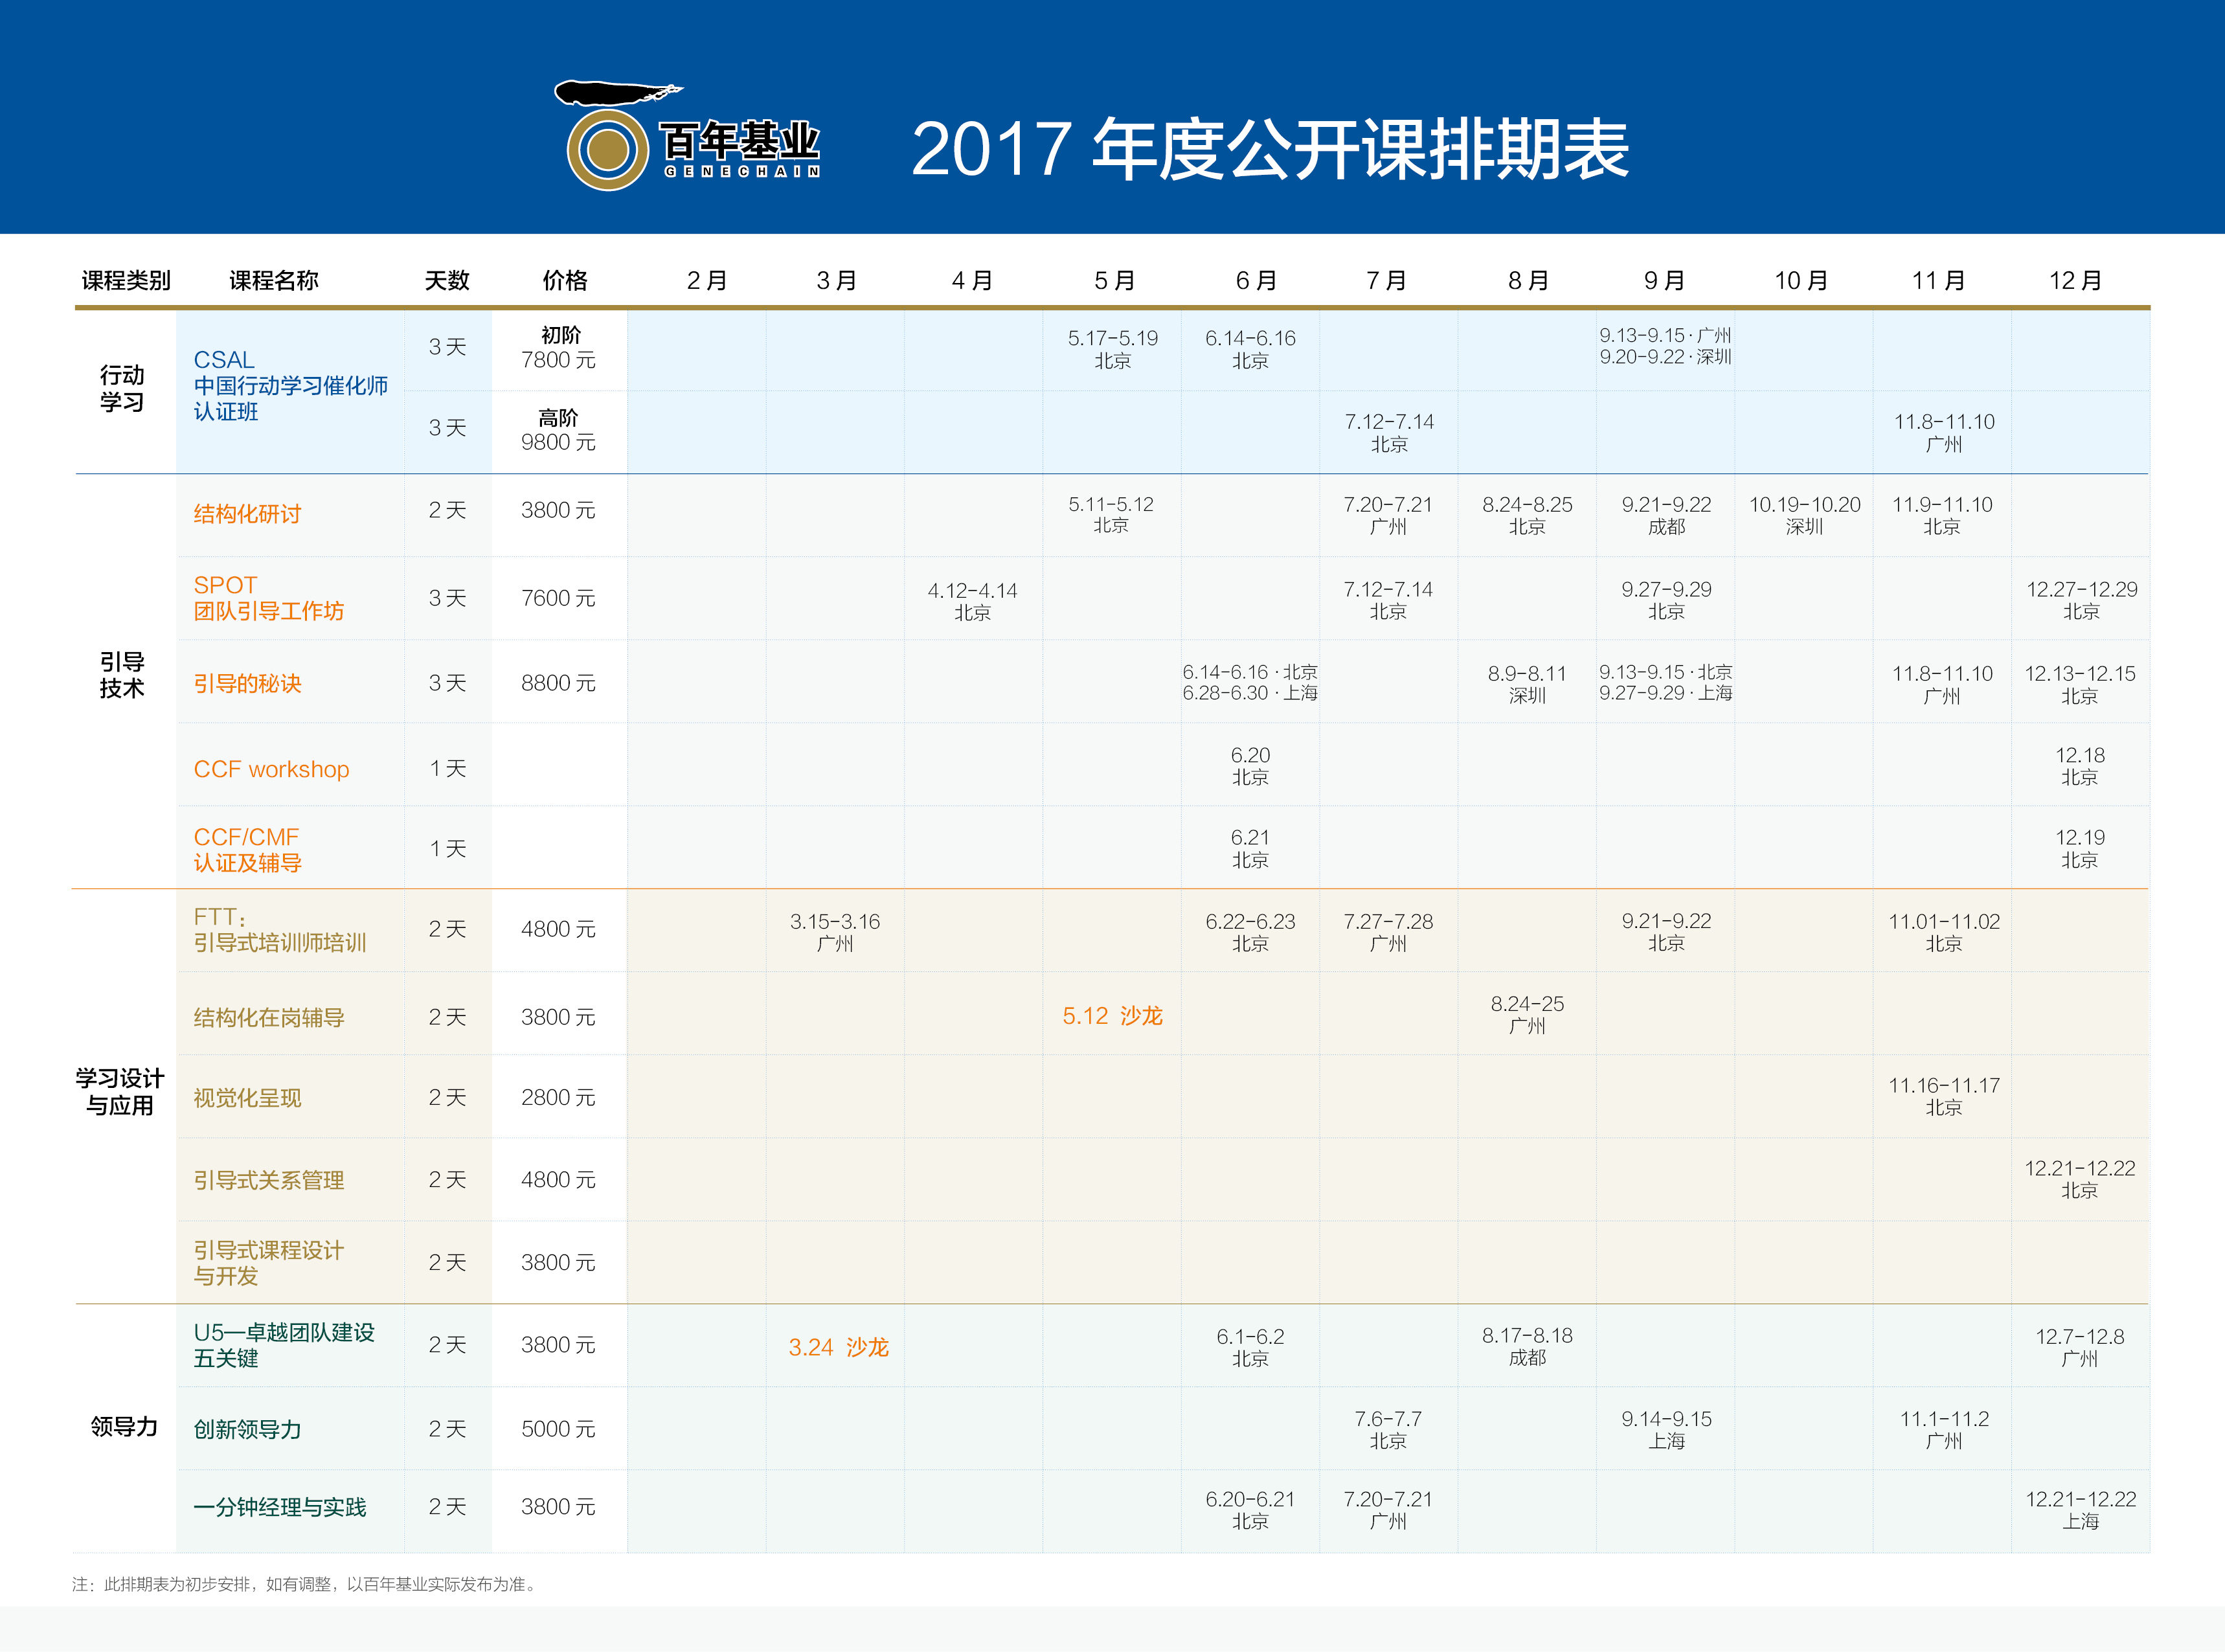Viewport: 2225px width, 1652px height.
Task: Click the 10.19-10.20 深圳 schedule cell
Action: coord(1804,515)
